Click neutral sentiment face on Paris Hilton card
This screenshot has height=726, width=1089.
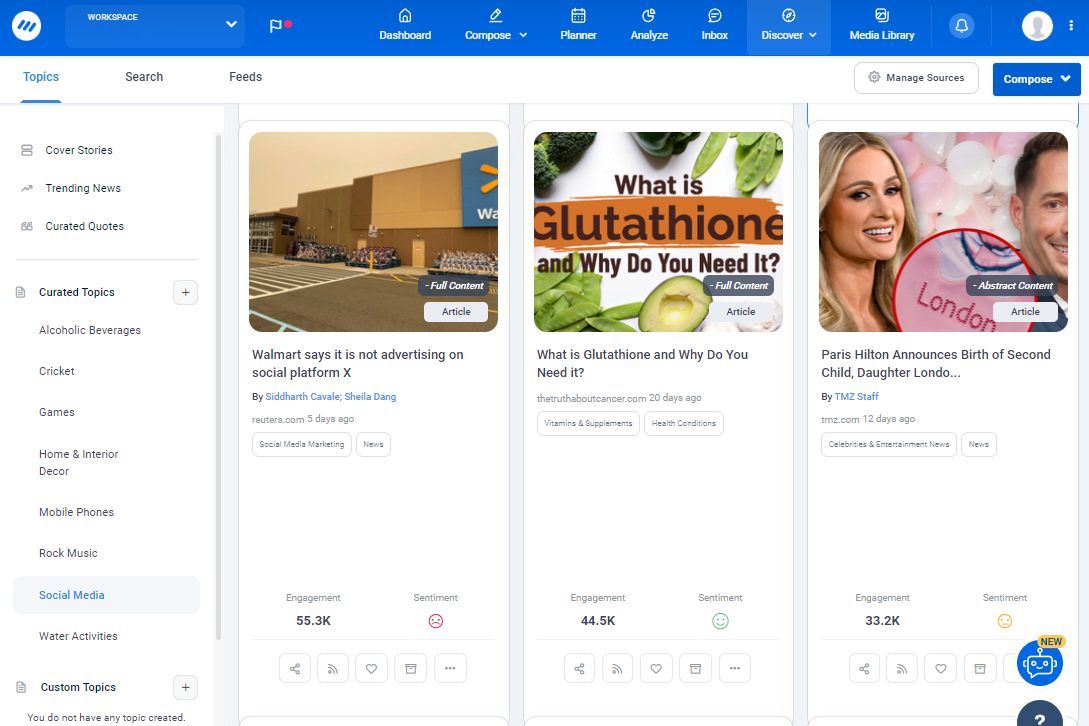(x=1005, y=621)
